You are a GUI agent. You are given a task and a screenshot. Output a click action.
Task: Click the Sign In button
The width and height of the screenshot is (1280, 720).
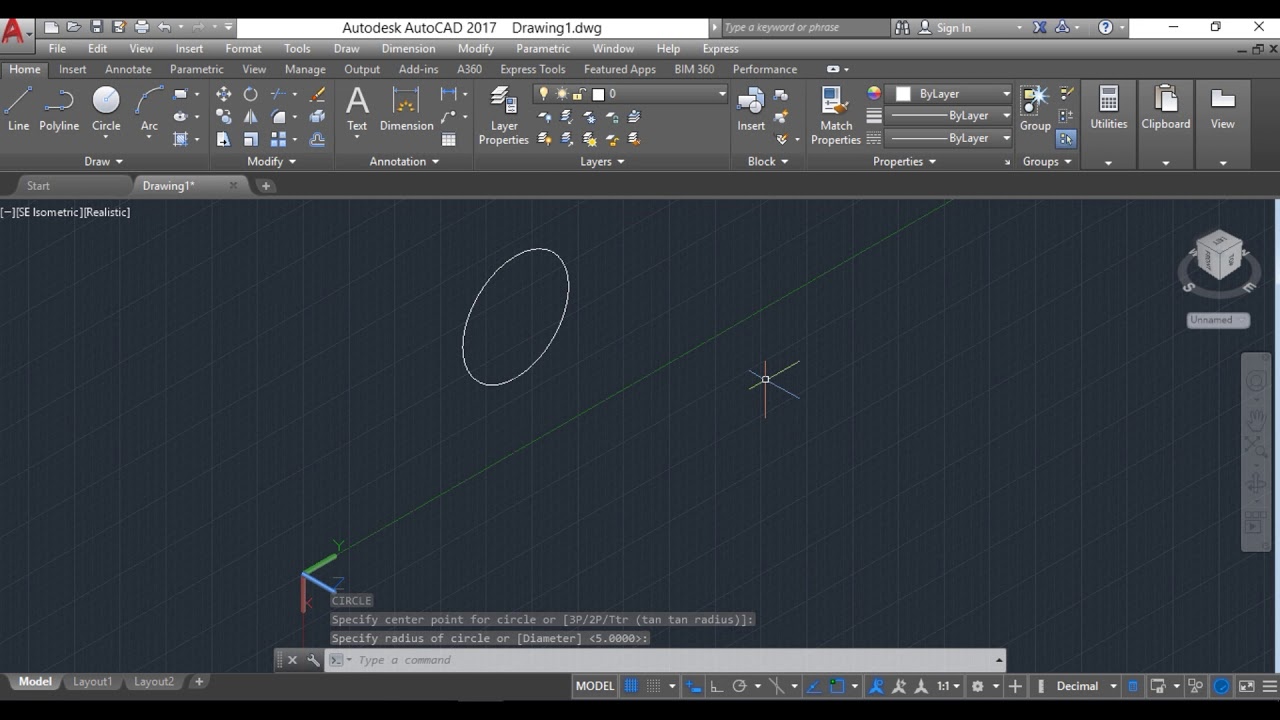(945, 27)
